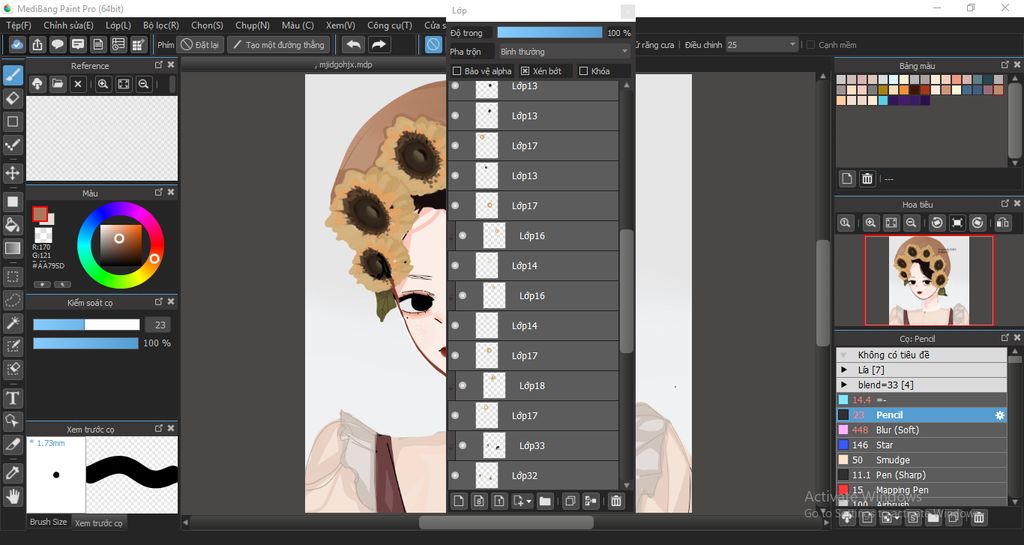Click the Redo arrow in toolbar
The width and height of the screenshot is (1024, 545).
pyautogui.click(x=379, y=44)
